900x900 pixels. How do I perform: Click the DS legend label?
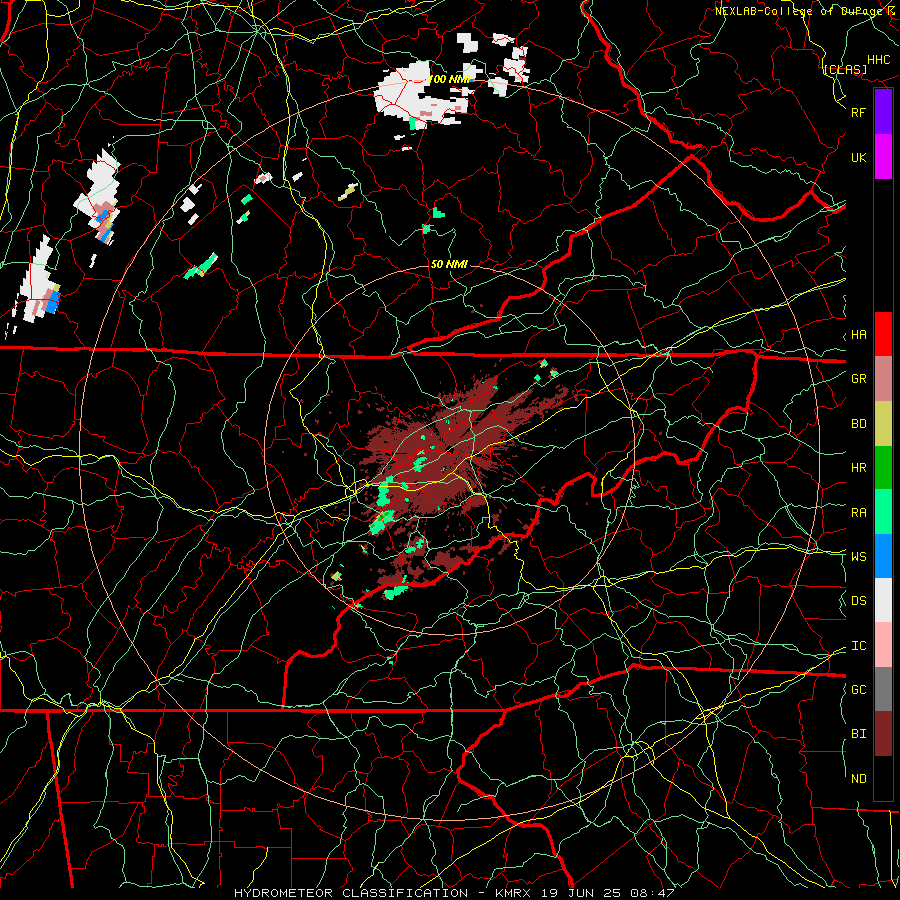pos(859,601)
